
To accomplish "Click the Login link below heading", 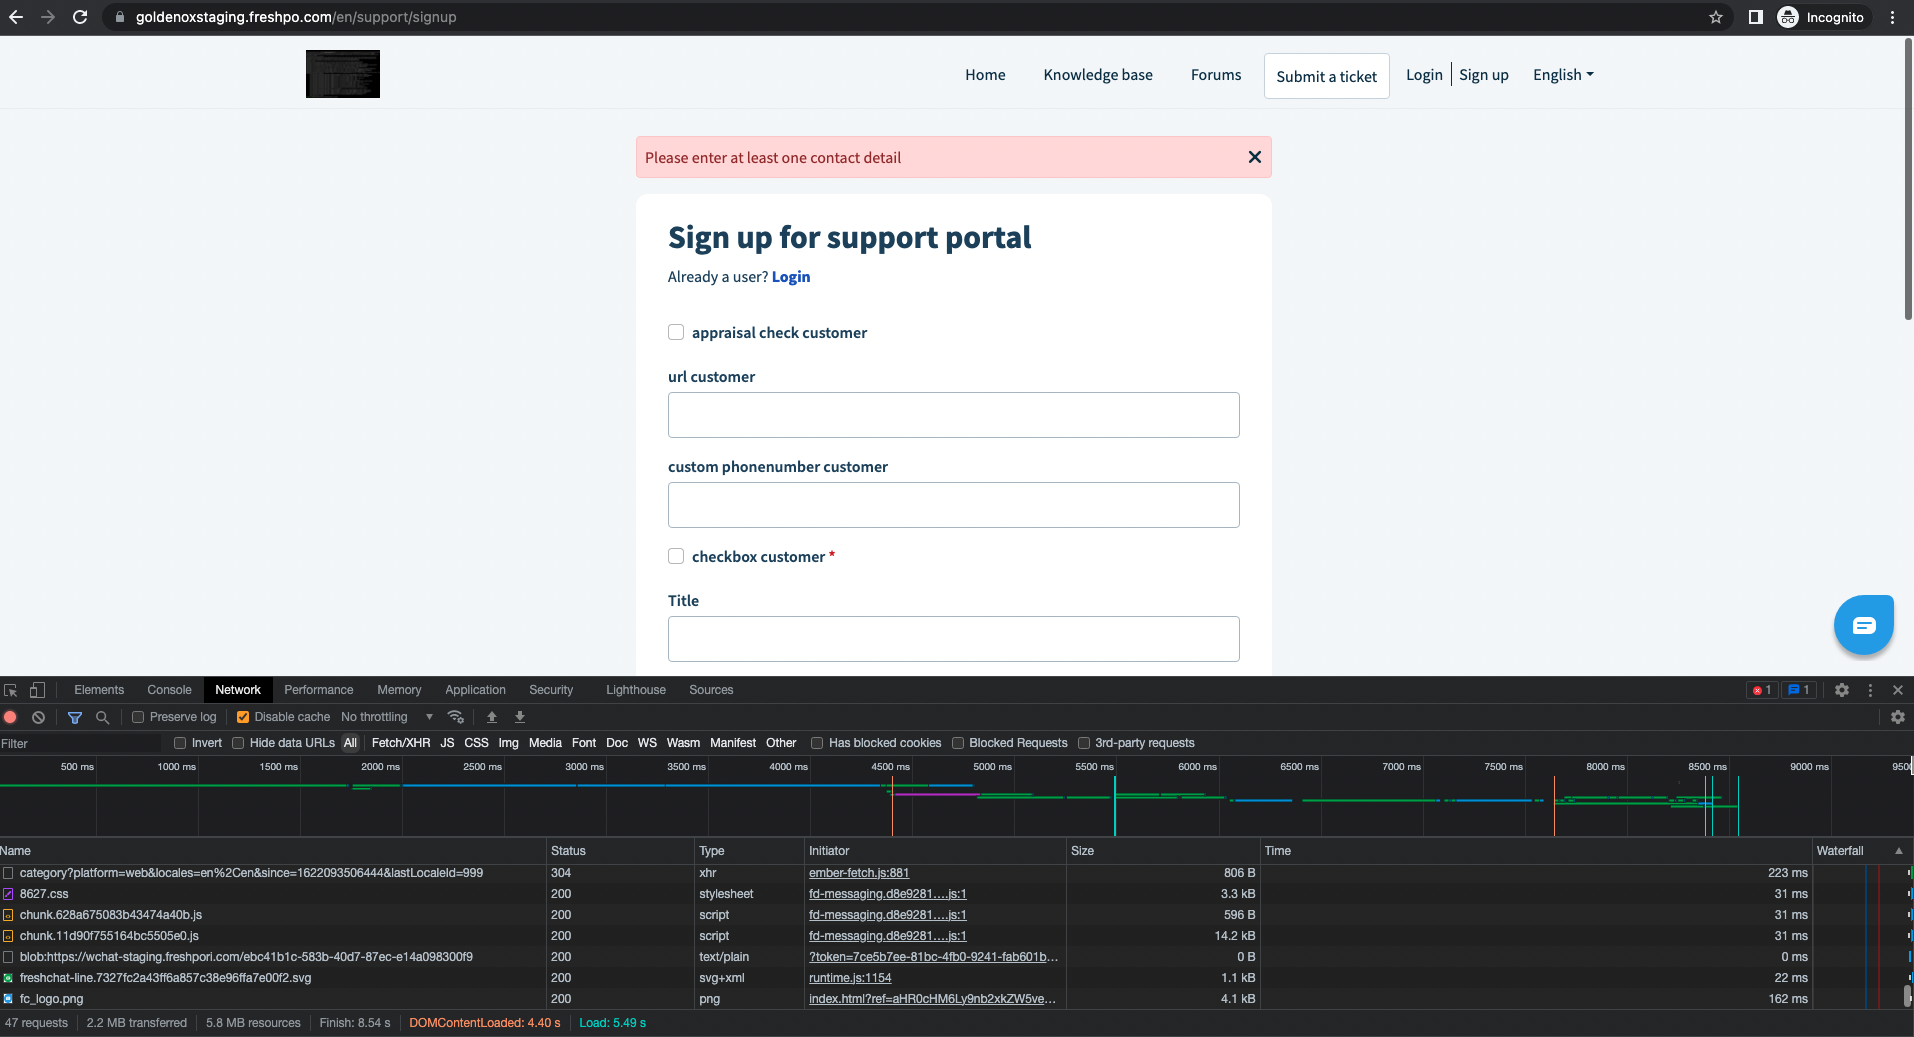I will click(790, 277).
